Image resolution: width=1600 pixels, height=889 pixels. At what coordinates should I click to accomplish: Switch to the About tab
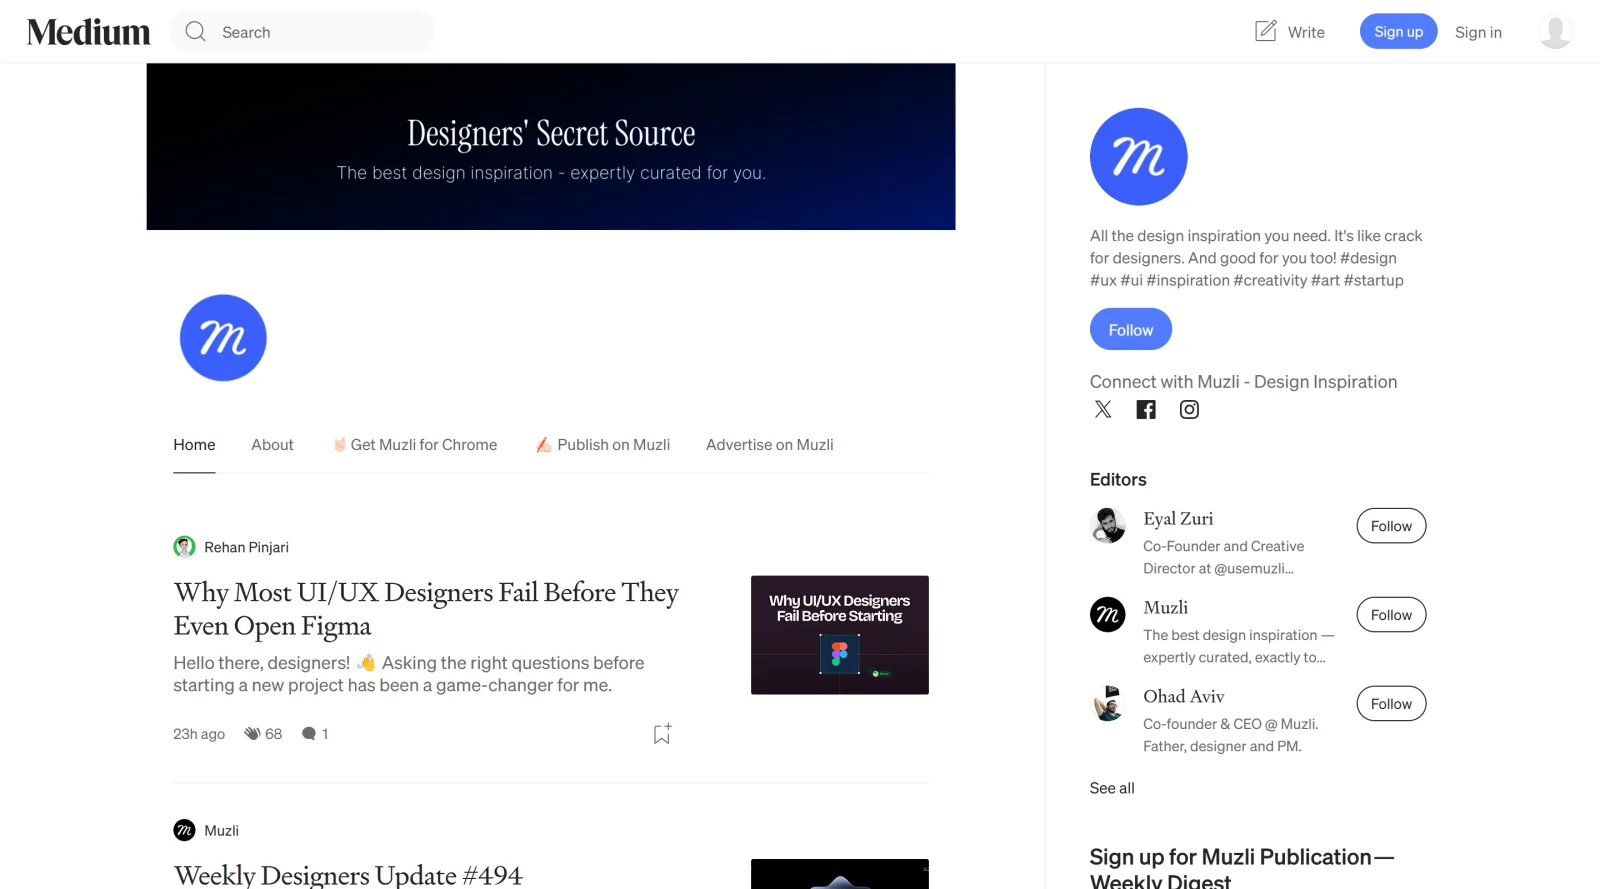tap(272, 445)
